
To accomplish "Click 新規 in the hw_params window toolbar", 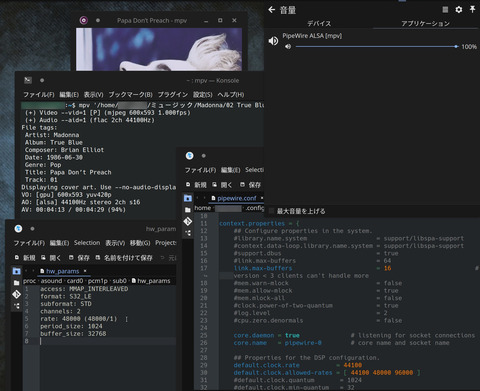I will tap(25, 258).
